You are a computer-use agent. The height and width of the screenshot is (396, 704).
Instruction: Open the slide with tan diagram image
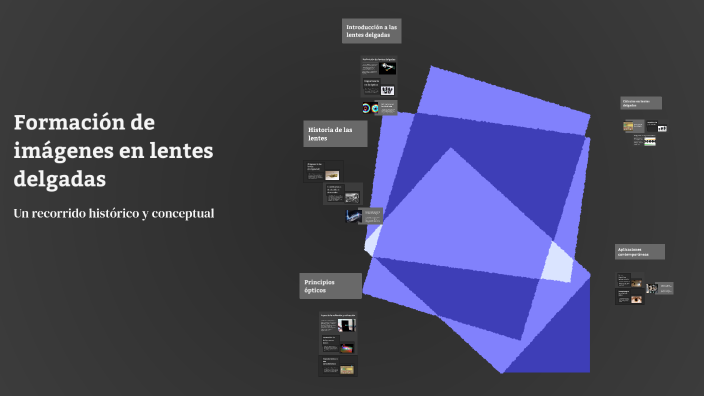pos(338,366)
